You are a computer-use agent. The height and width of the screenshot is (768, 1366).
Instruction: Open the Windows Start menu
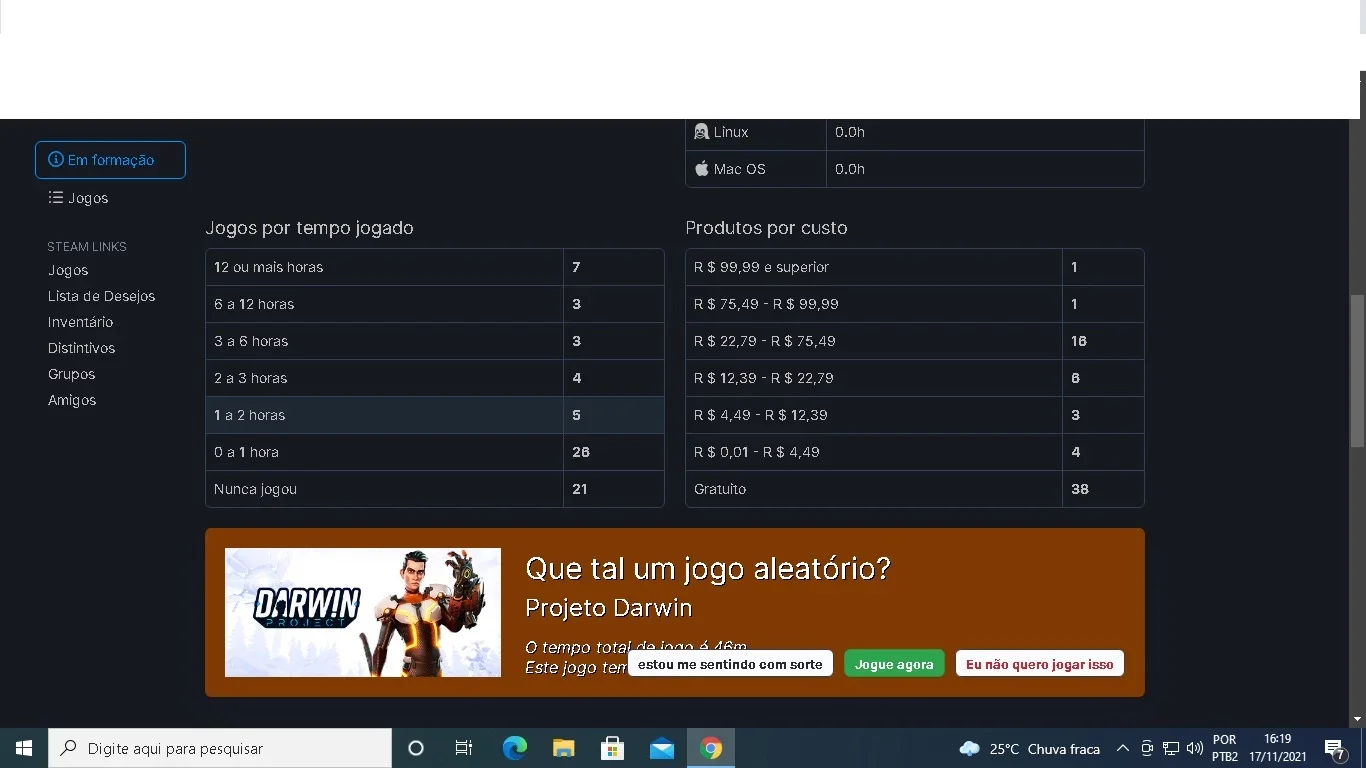tap(24, 748)
